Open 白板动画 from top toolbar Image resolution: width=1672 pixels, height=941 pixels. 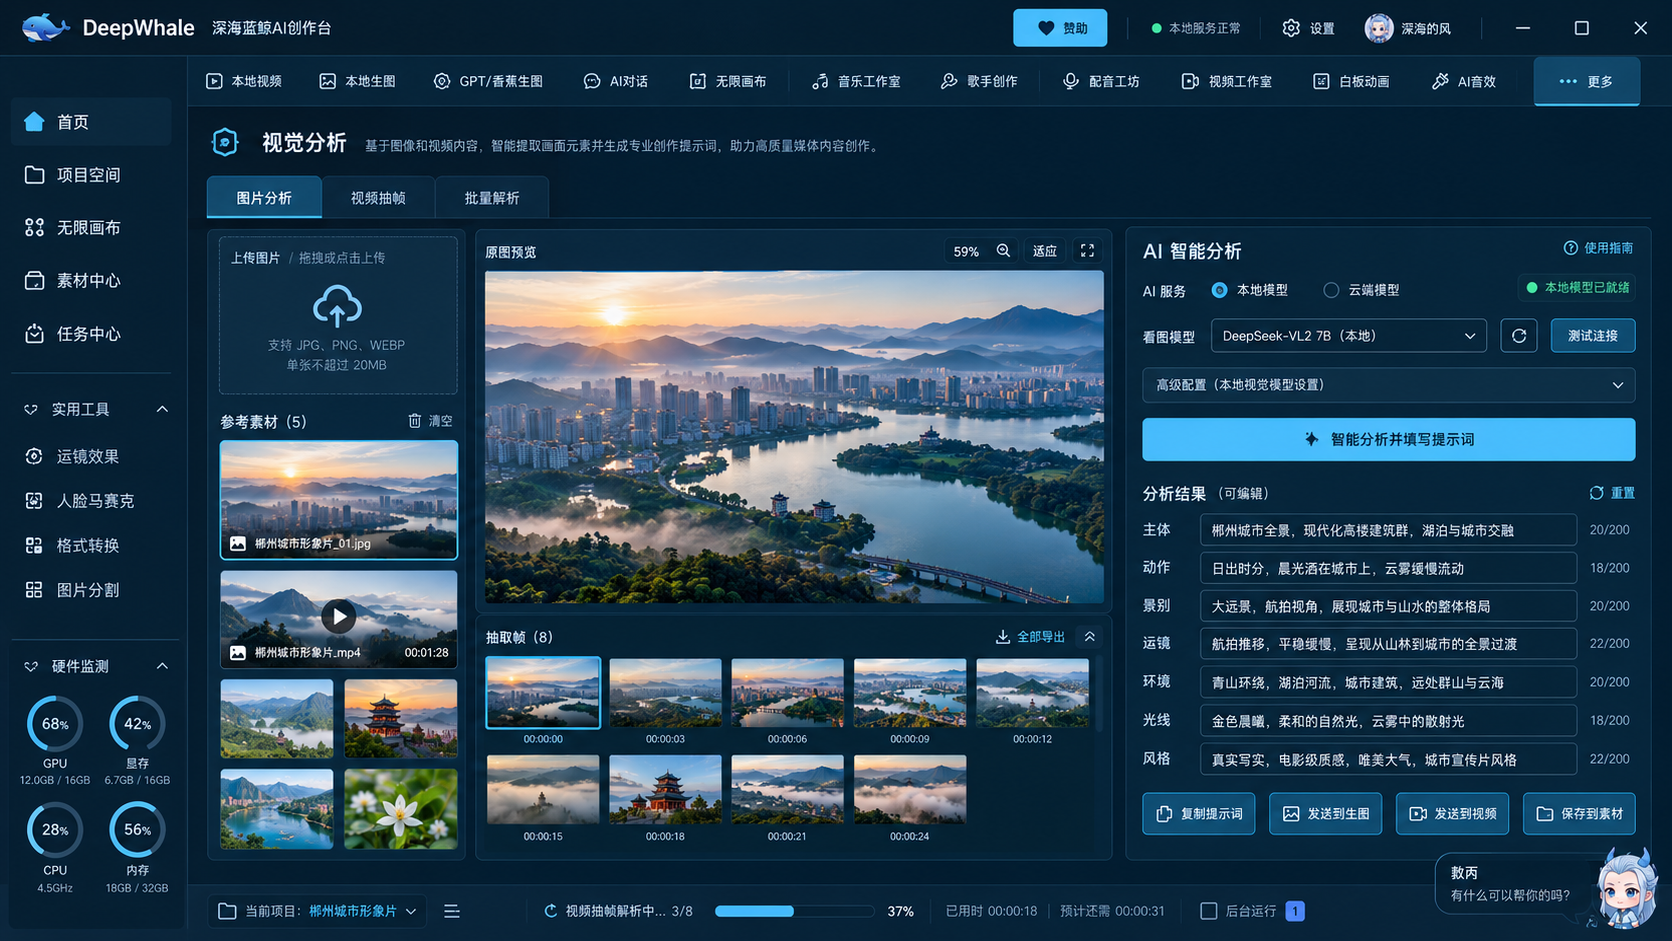click(1351, 81)
